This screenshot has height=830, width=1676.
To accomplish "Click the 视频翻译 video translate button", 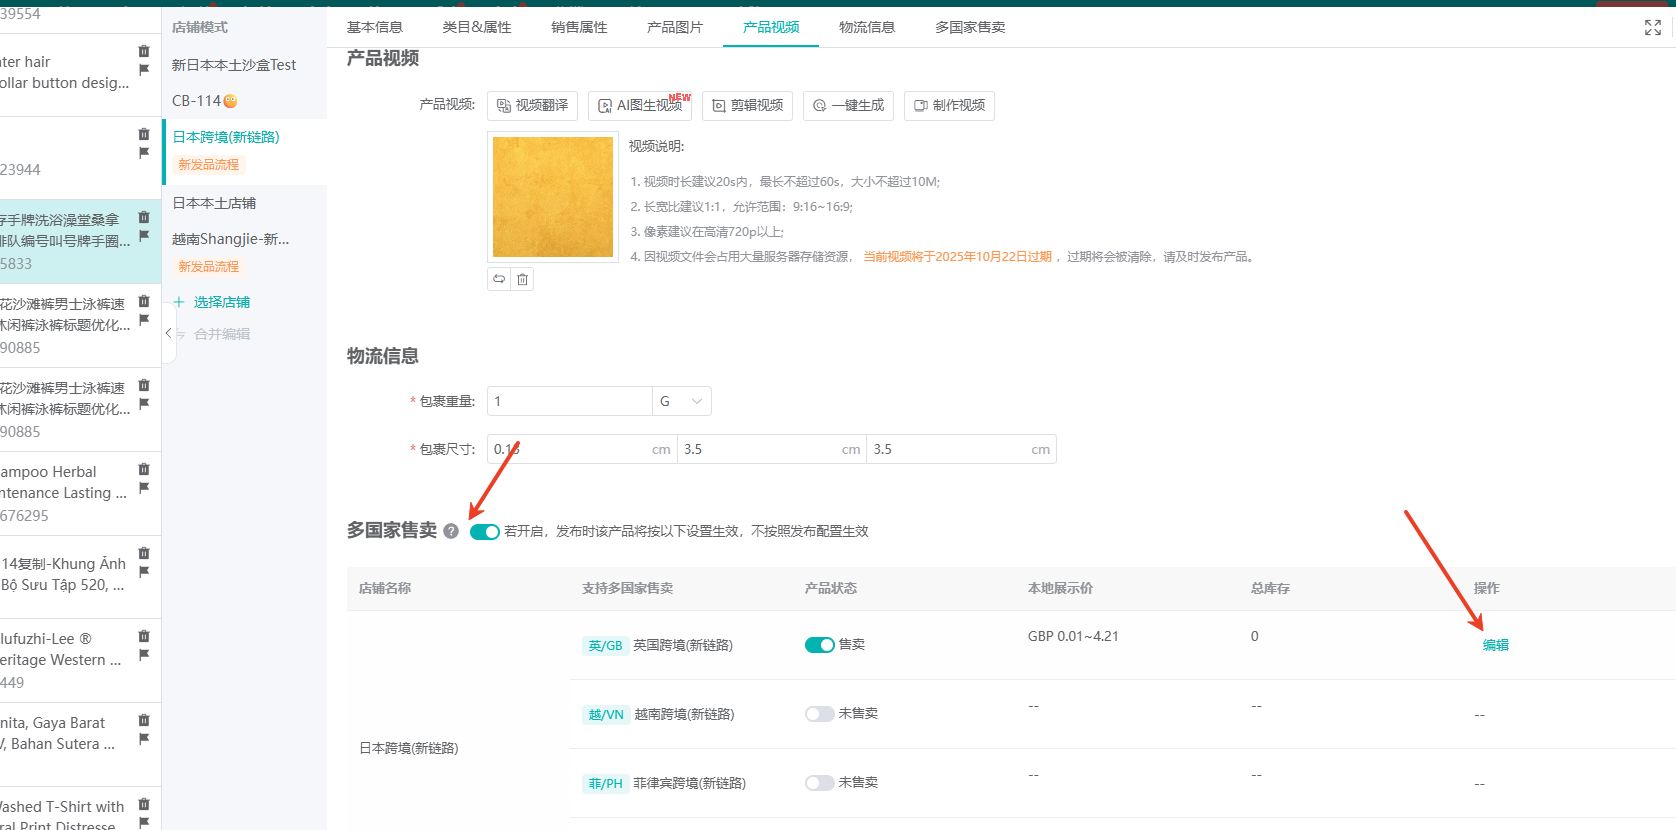I will 532,106.
